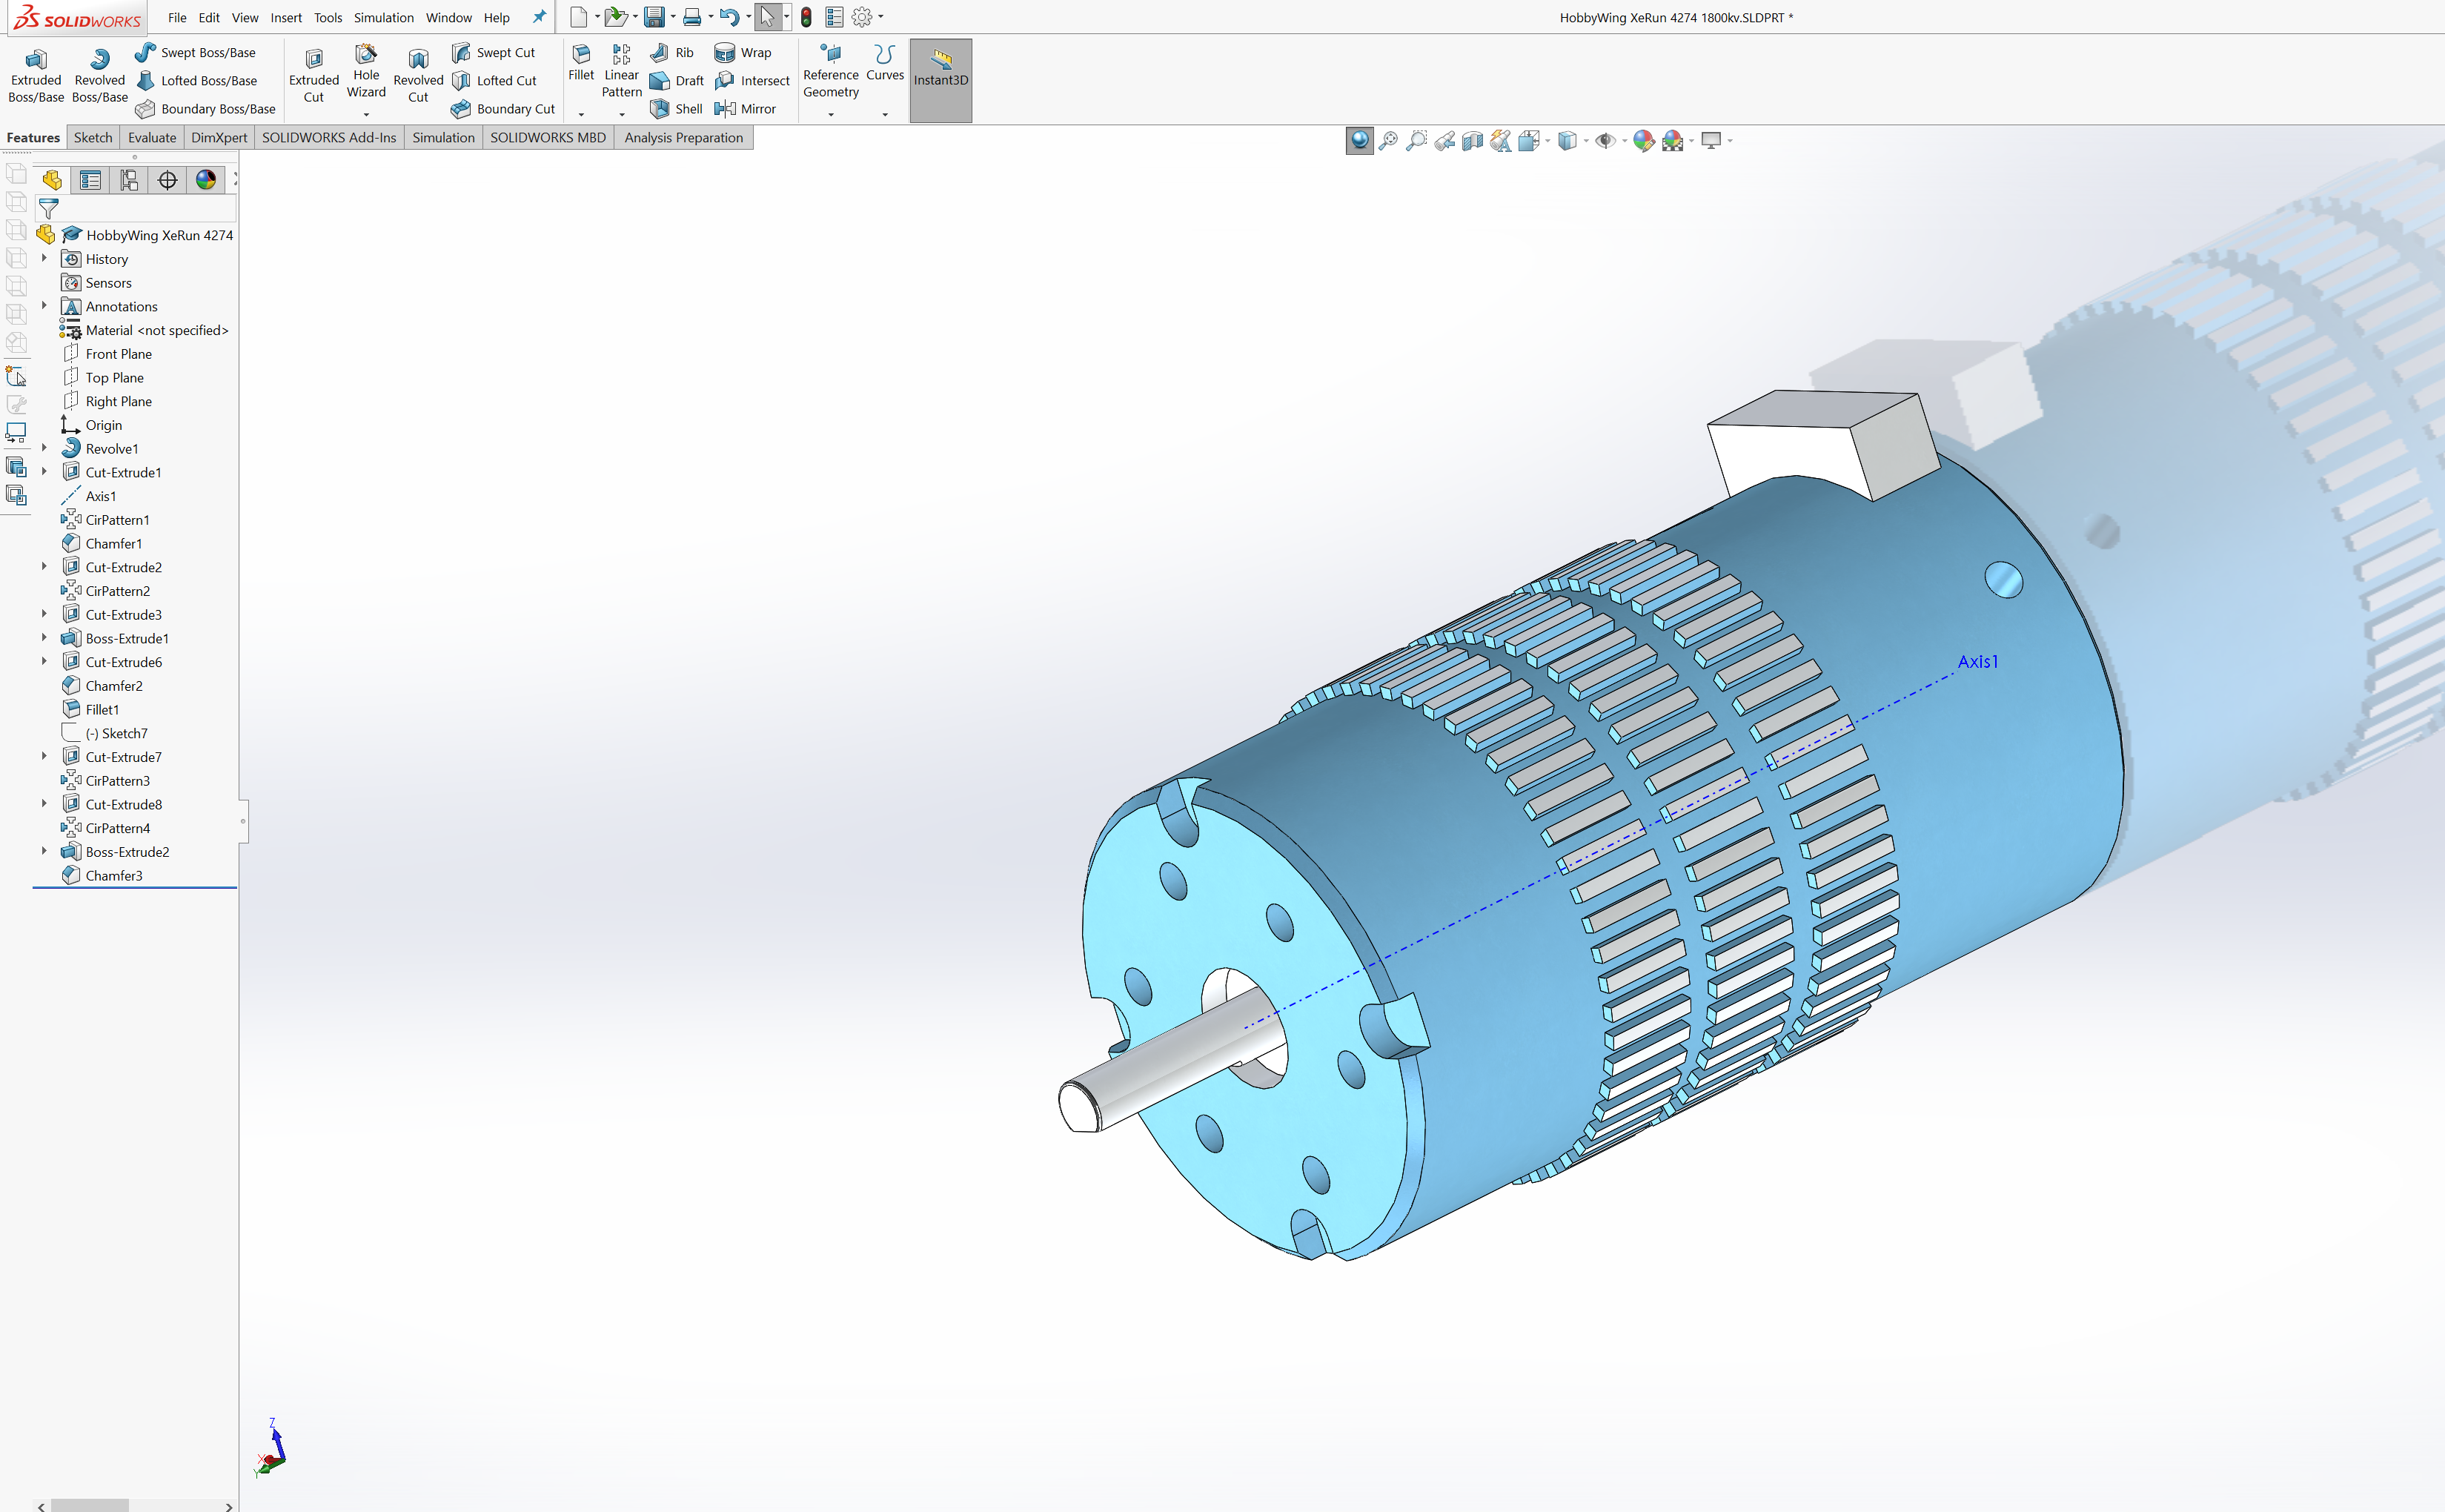Activate the Wrap feature

click(743, 52)
